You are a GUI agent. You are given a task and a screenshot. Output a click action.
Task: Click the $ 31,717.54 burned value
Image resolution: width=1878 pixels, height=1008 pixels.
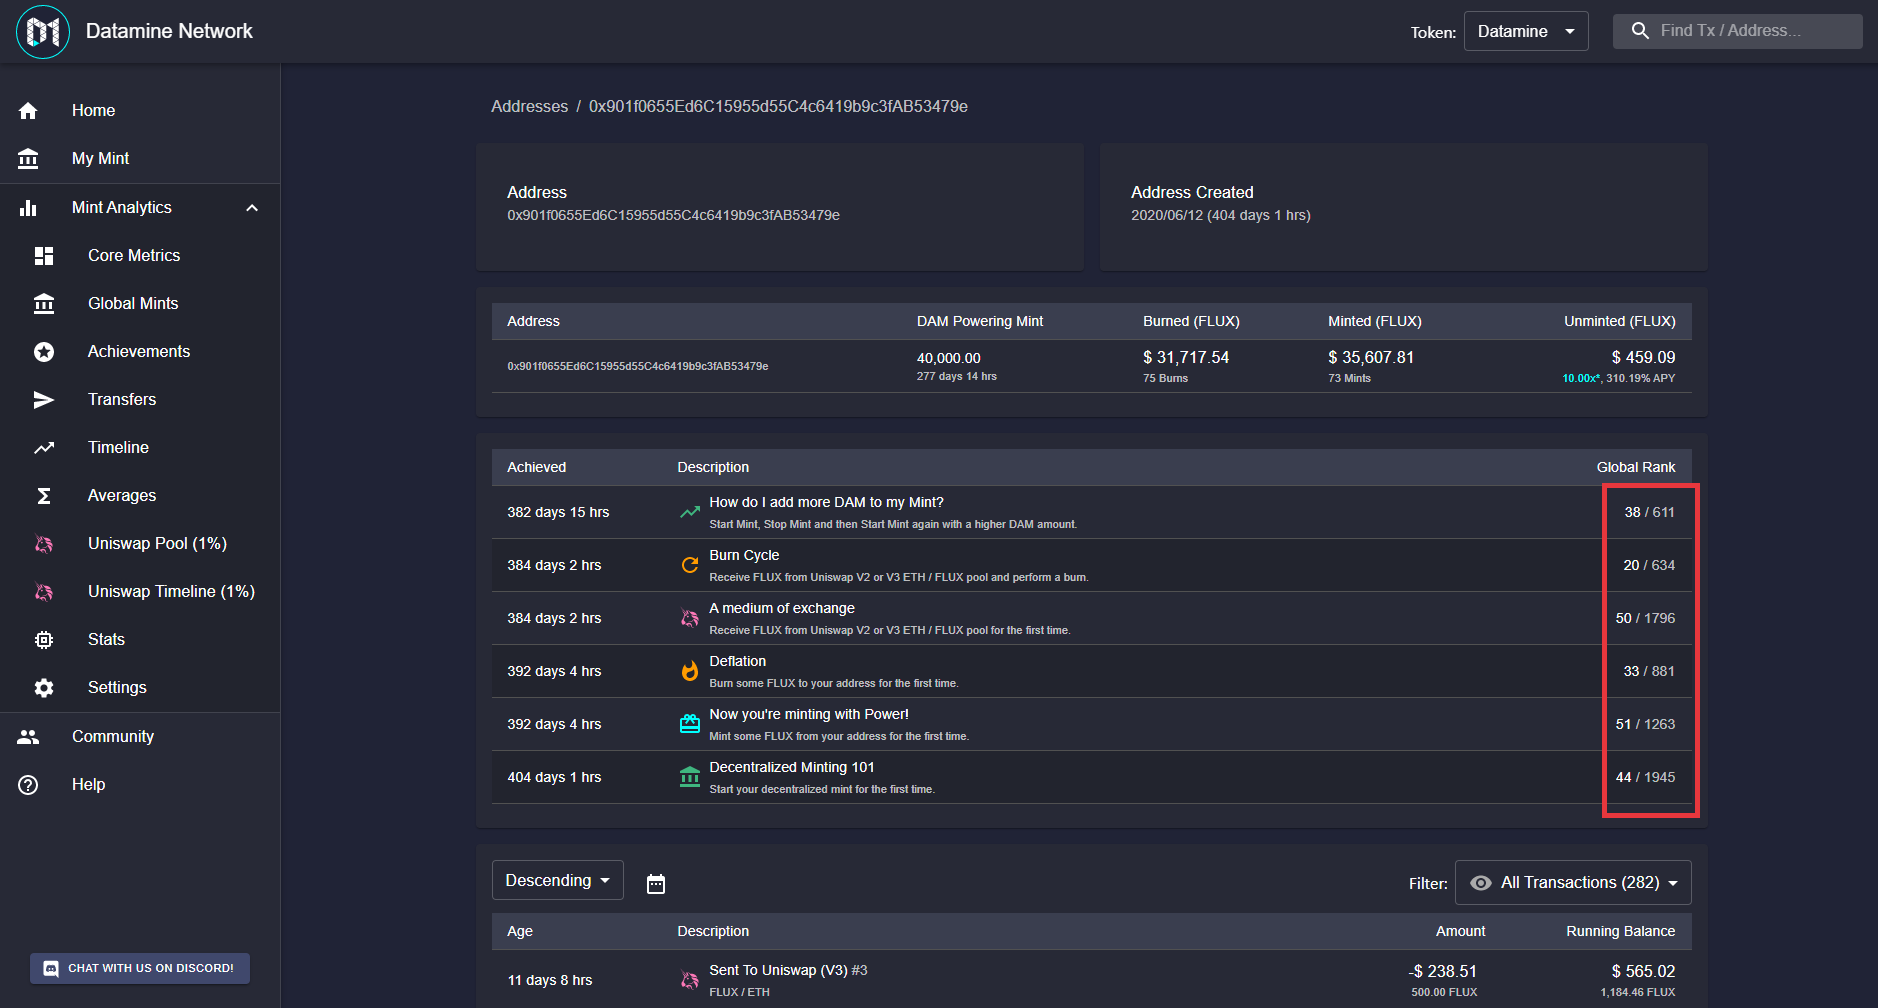point(1186,358)
